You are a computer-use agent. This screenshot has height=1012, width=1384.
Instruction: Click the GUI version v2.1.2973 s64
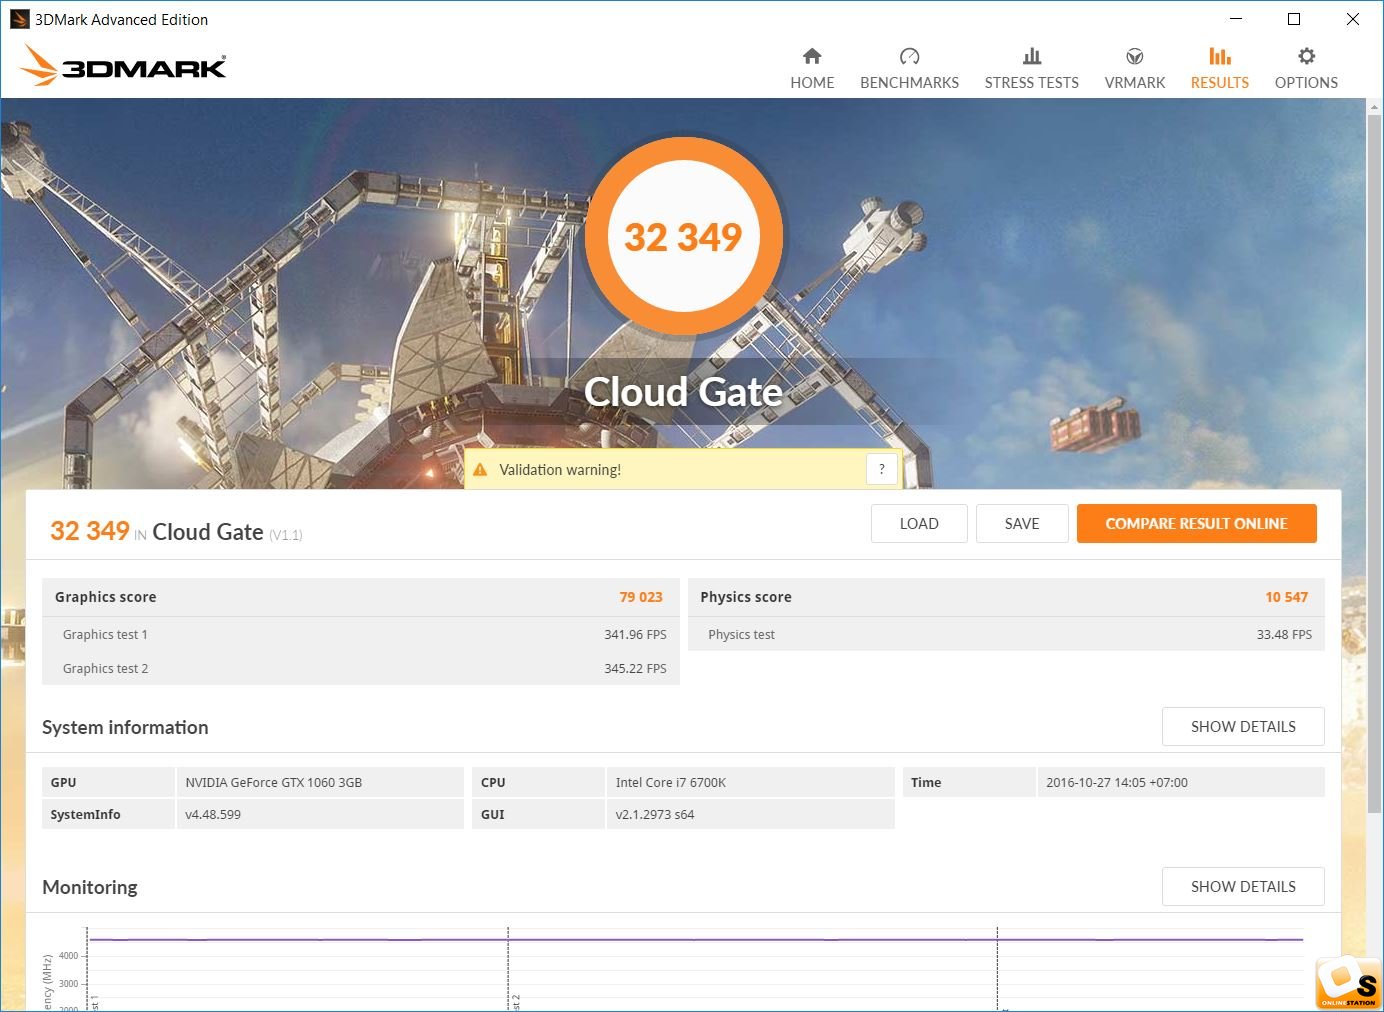coord(655,815)
